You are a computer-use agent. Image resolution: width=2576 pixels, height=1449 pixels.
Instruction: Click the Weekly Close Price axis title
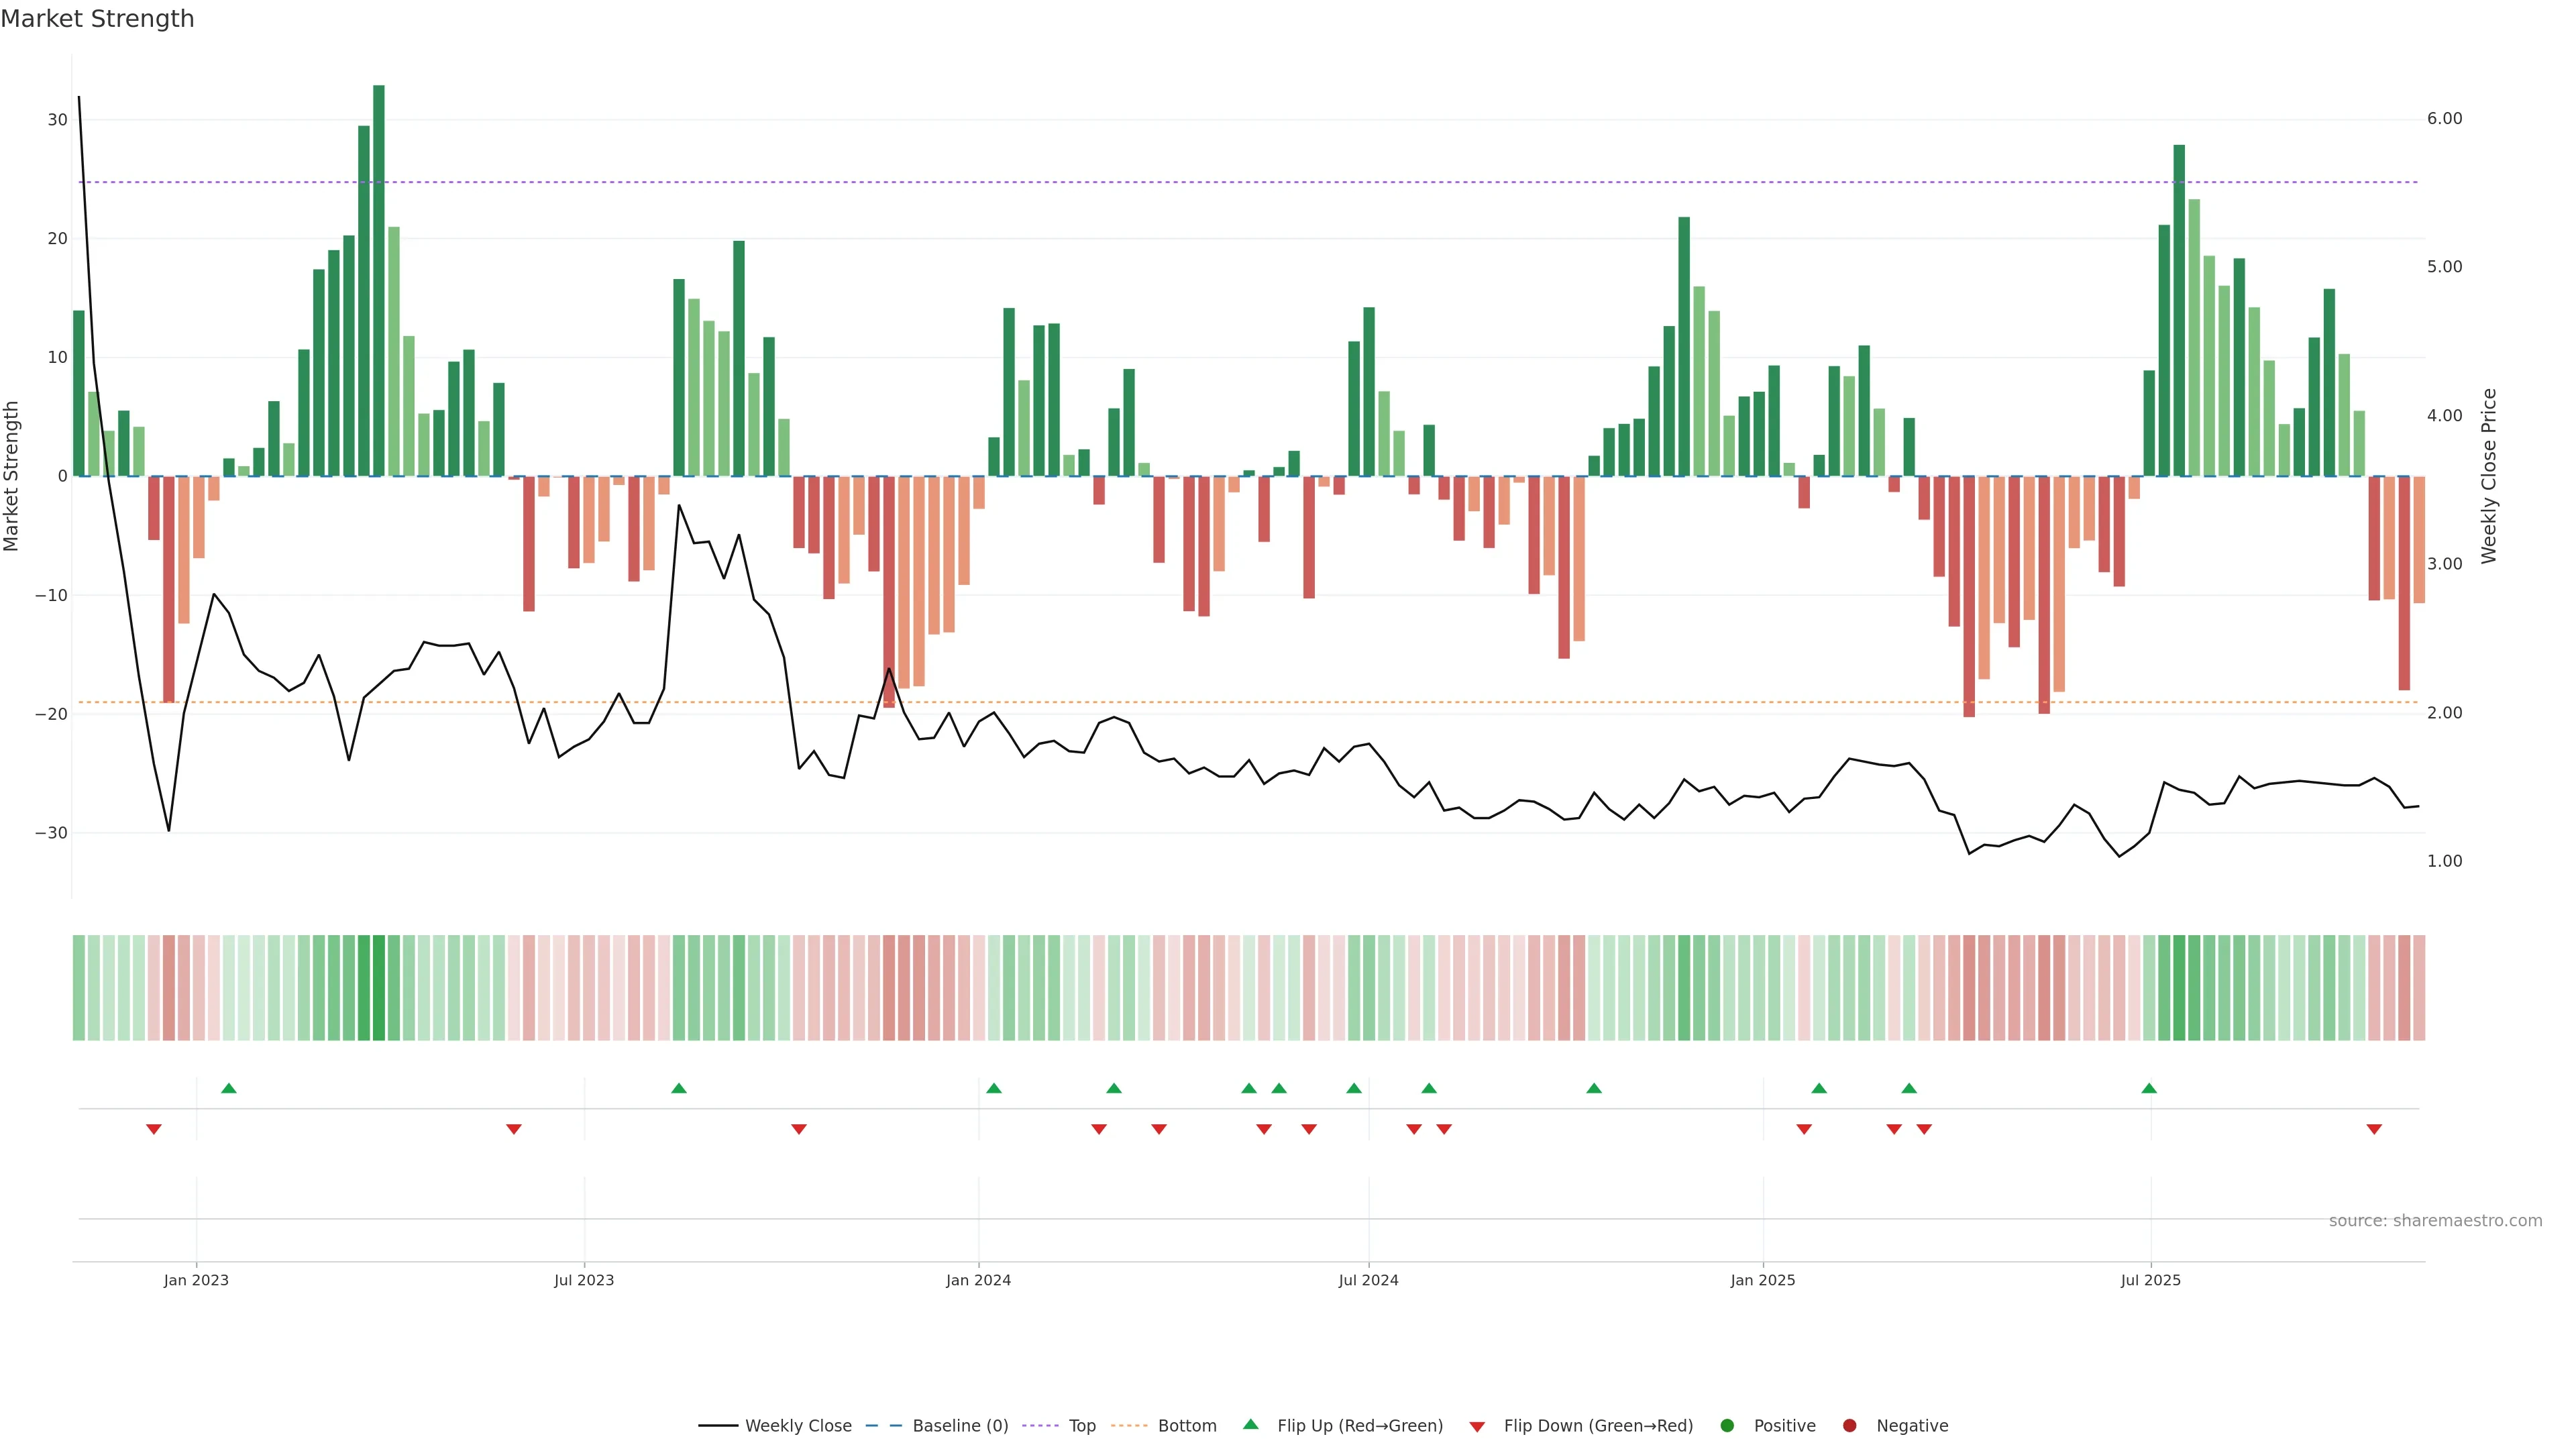click(x=2489, y=476)
